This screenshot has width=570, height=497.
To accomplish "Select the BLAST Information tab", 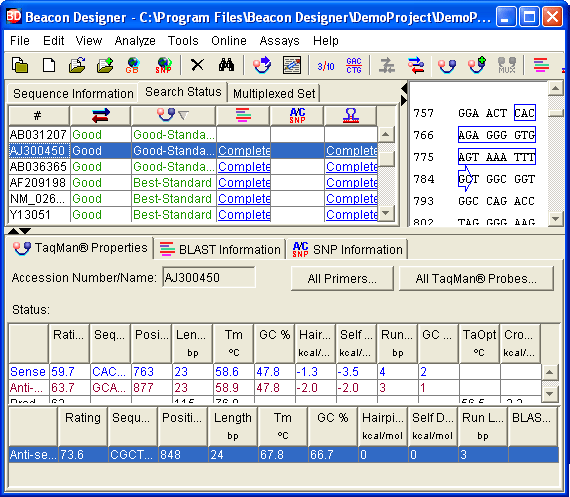I will [x=220, y=250].
